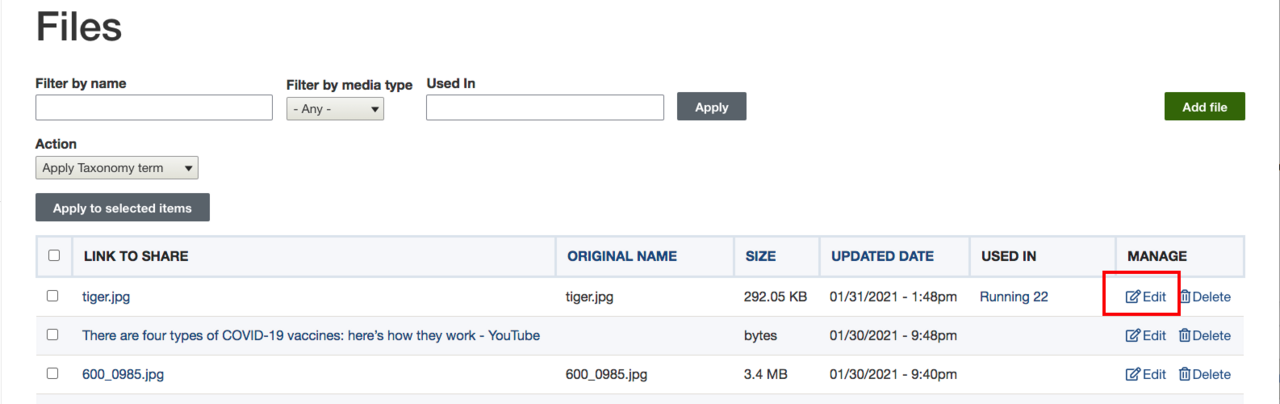The width and height of the screenshot is (1280, 404).
Task: Click Delete trash icon for 600_0985.jpg
Action: tap(1185, 375)
